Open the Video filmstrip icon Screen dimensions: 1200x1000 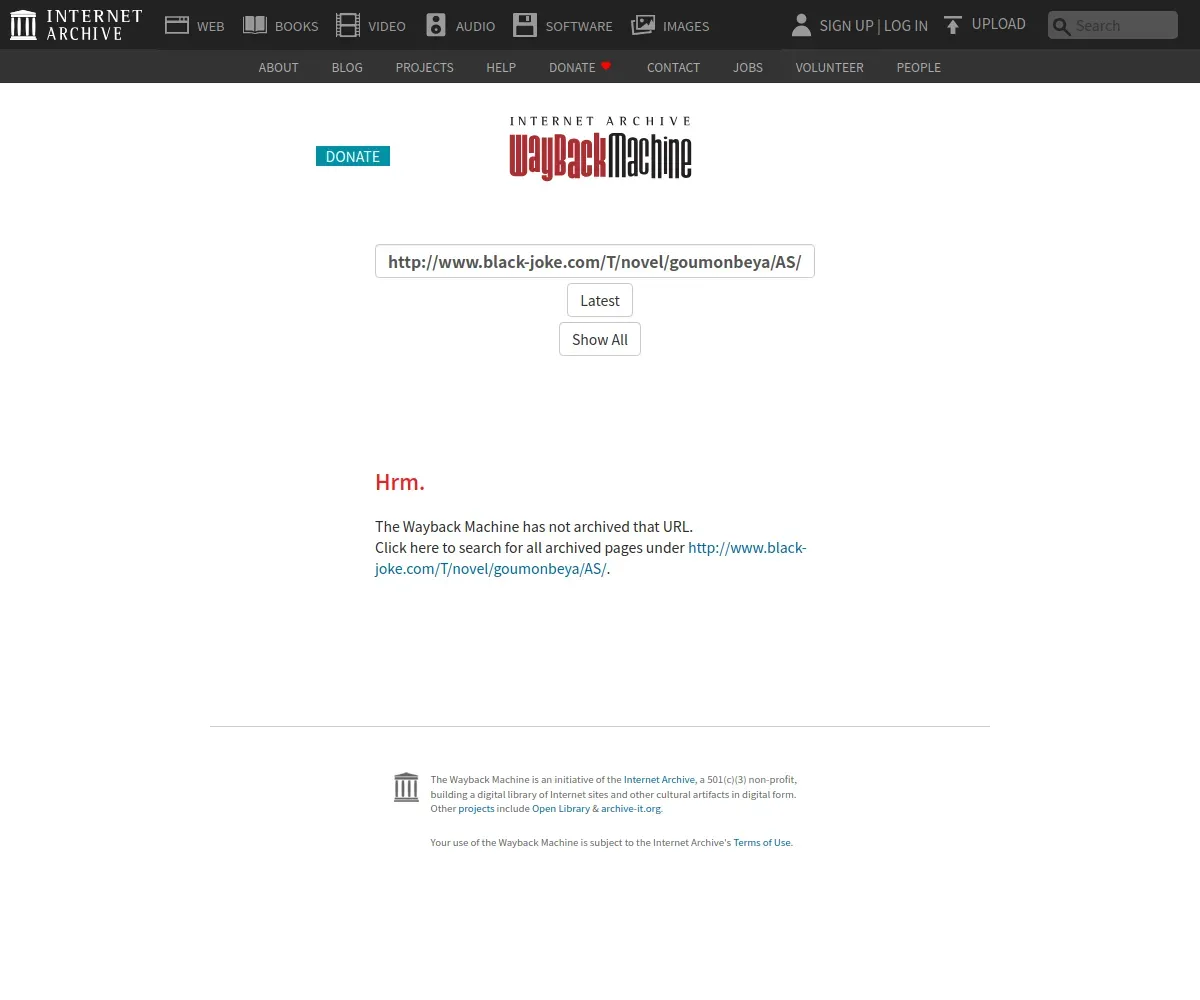pyautogui.click(x=348, y=25)
